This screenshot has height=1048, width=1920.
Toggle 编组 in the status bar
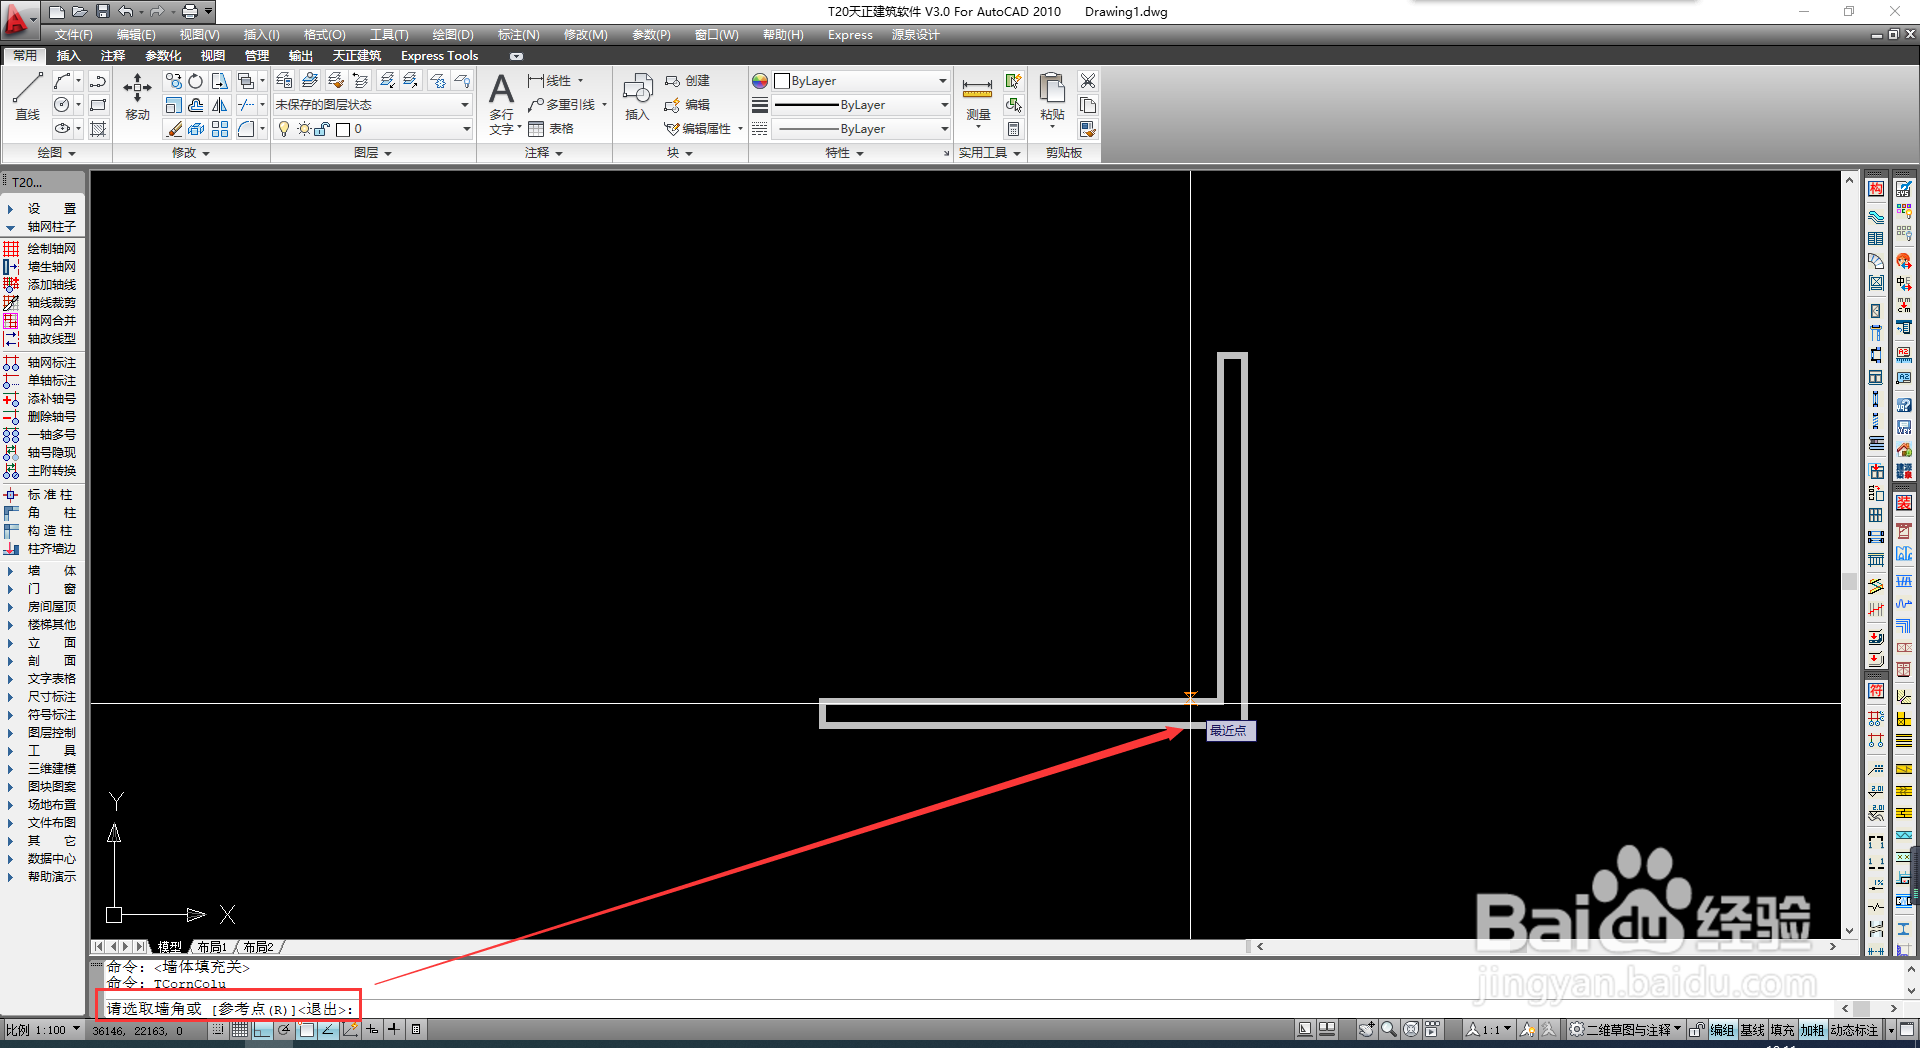coord(1722,1029)
